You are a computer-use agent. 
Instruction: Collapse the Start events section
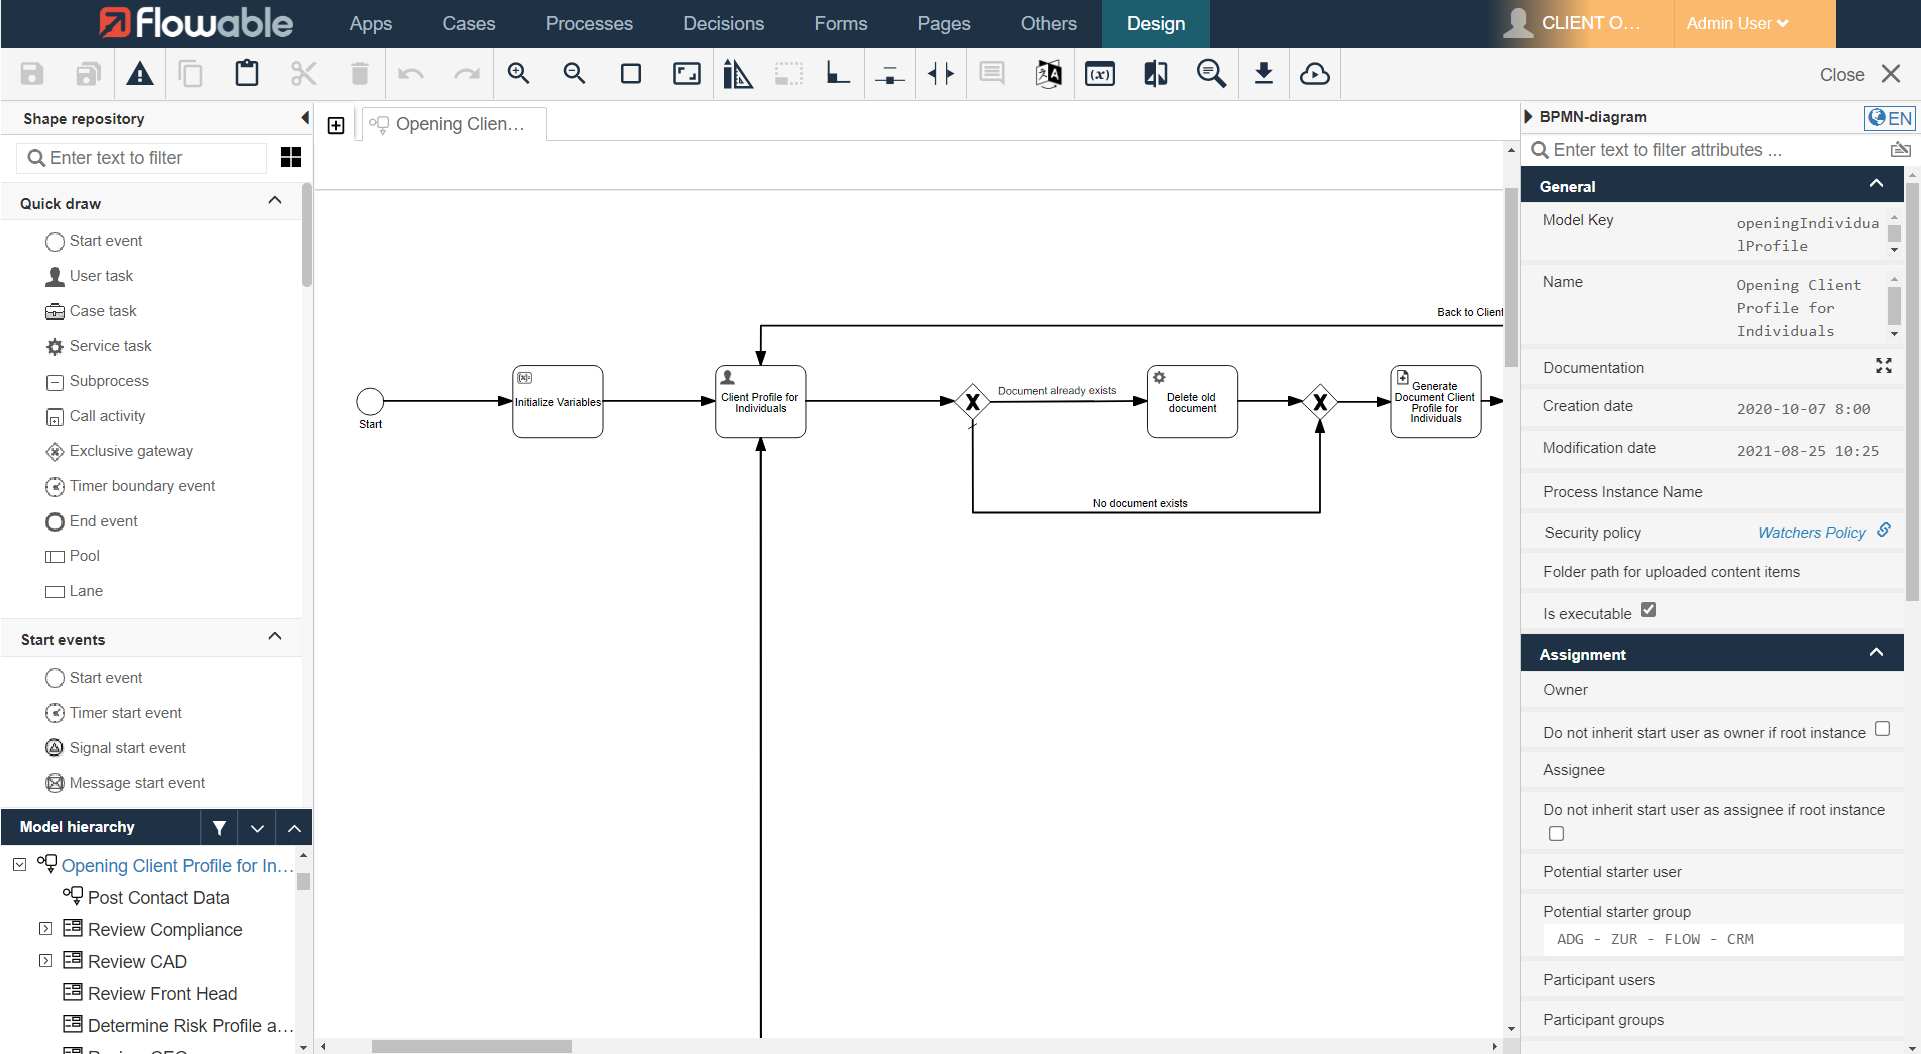275,637
